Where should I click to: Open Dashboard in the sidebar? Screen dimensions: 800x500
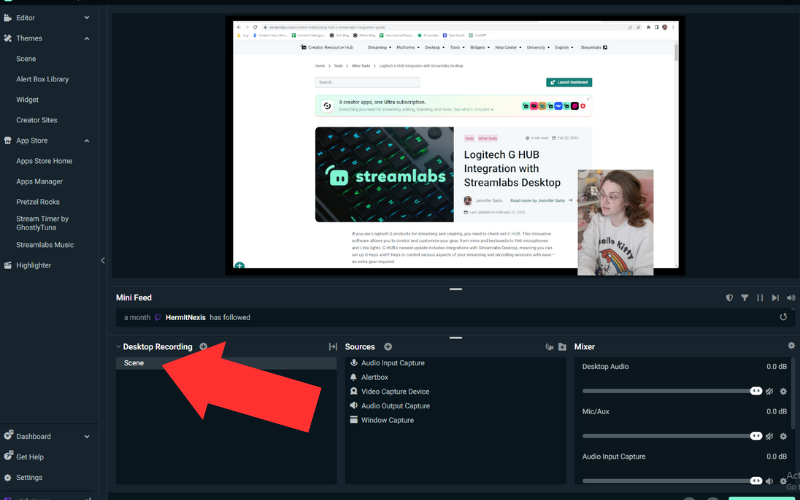(x=33, y=436)
